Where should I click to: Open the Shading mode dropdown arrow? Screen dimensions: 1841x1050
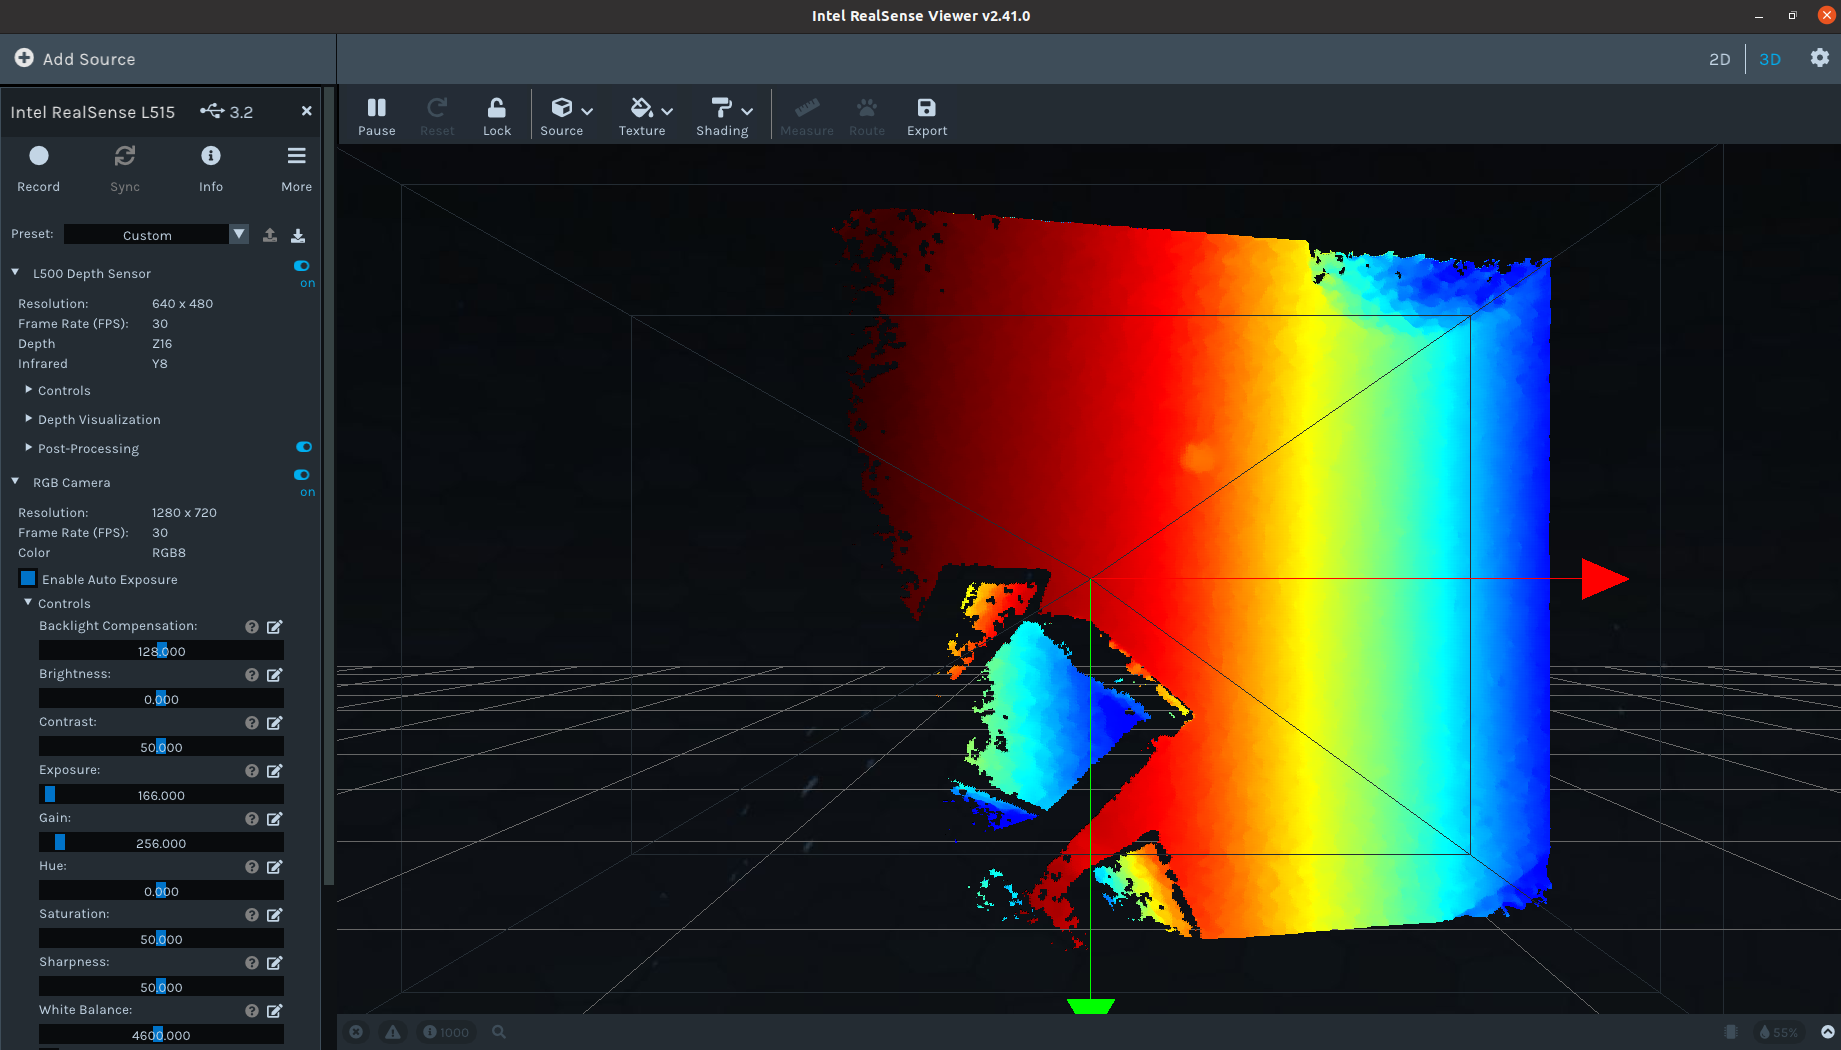[746, 111]
